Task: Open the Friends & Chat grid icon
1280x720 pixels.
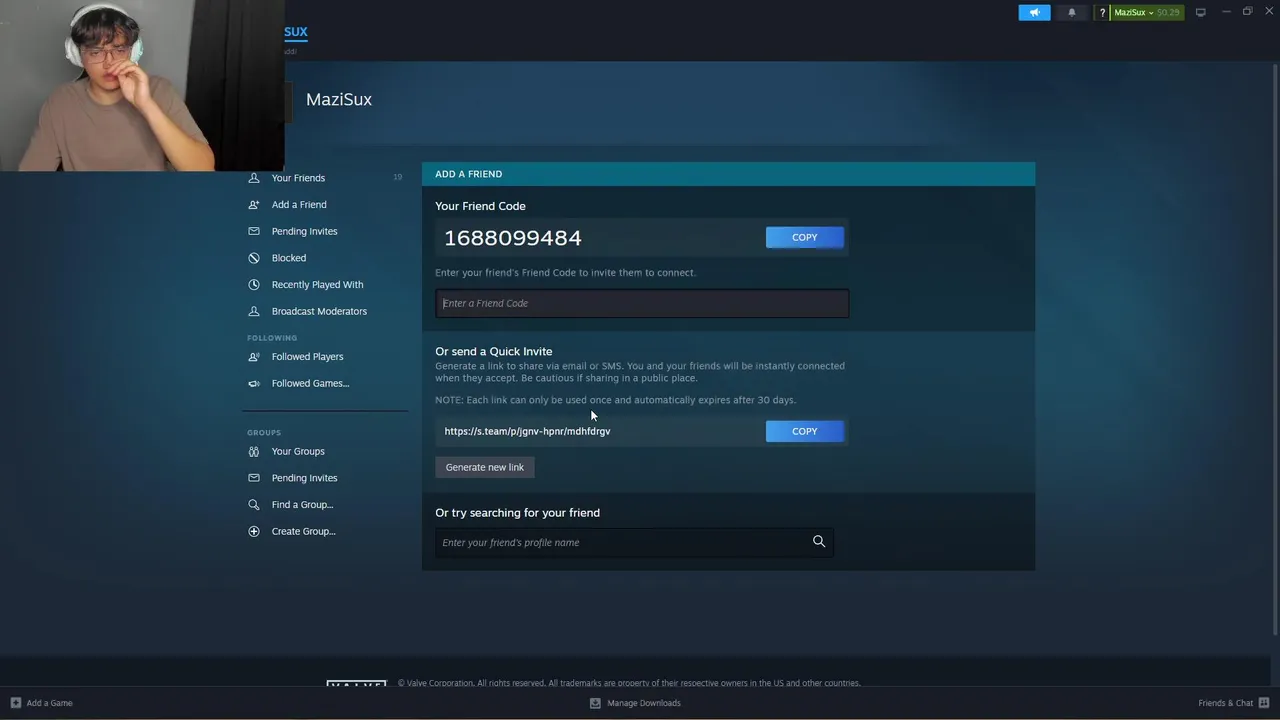Action: (1264, 703)
